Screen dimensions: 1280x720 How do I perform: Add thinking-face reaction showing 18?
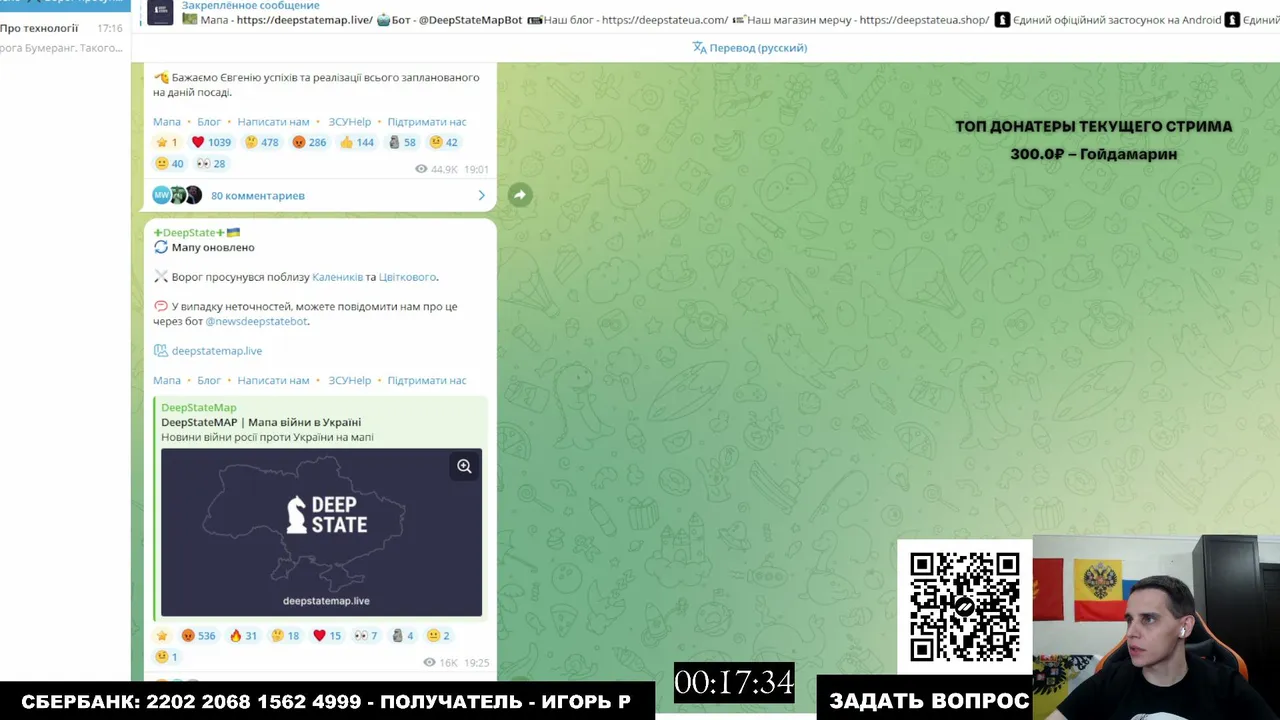pyautogui.click(x=286, y=635)
